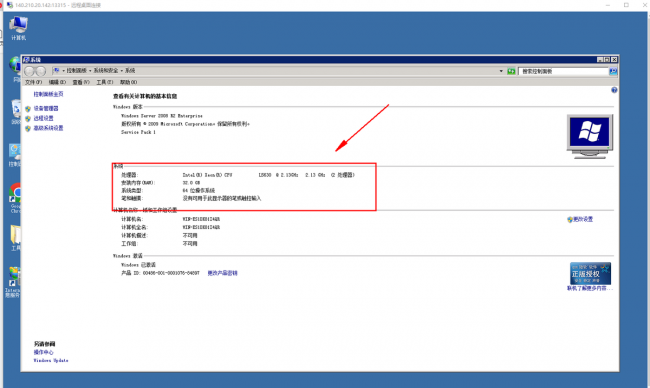Expand dropdown arrow after 系统和安全 breadcrumb
The width and height of the screenshot is (650, 388).
click(x=121, y=71)
